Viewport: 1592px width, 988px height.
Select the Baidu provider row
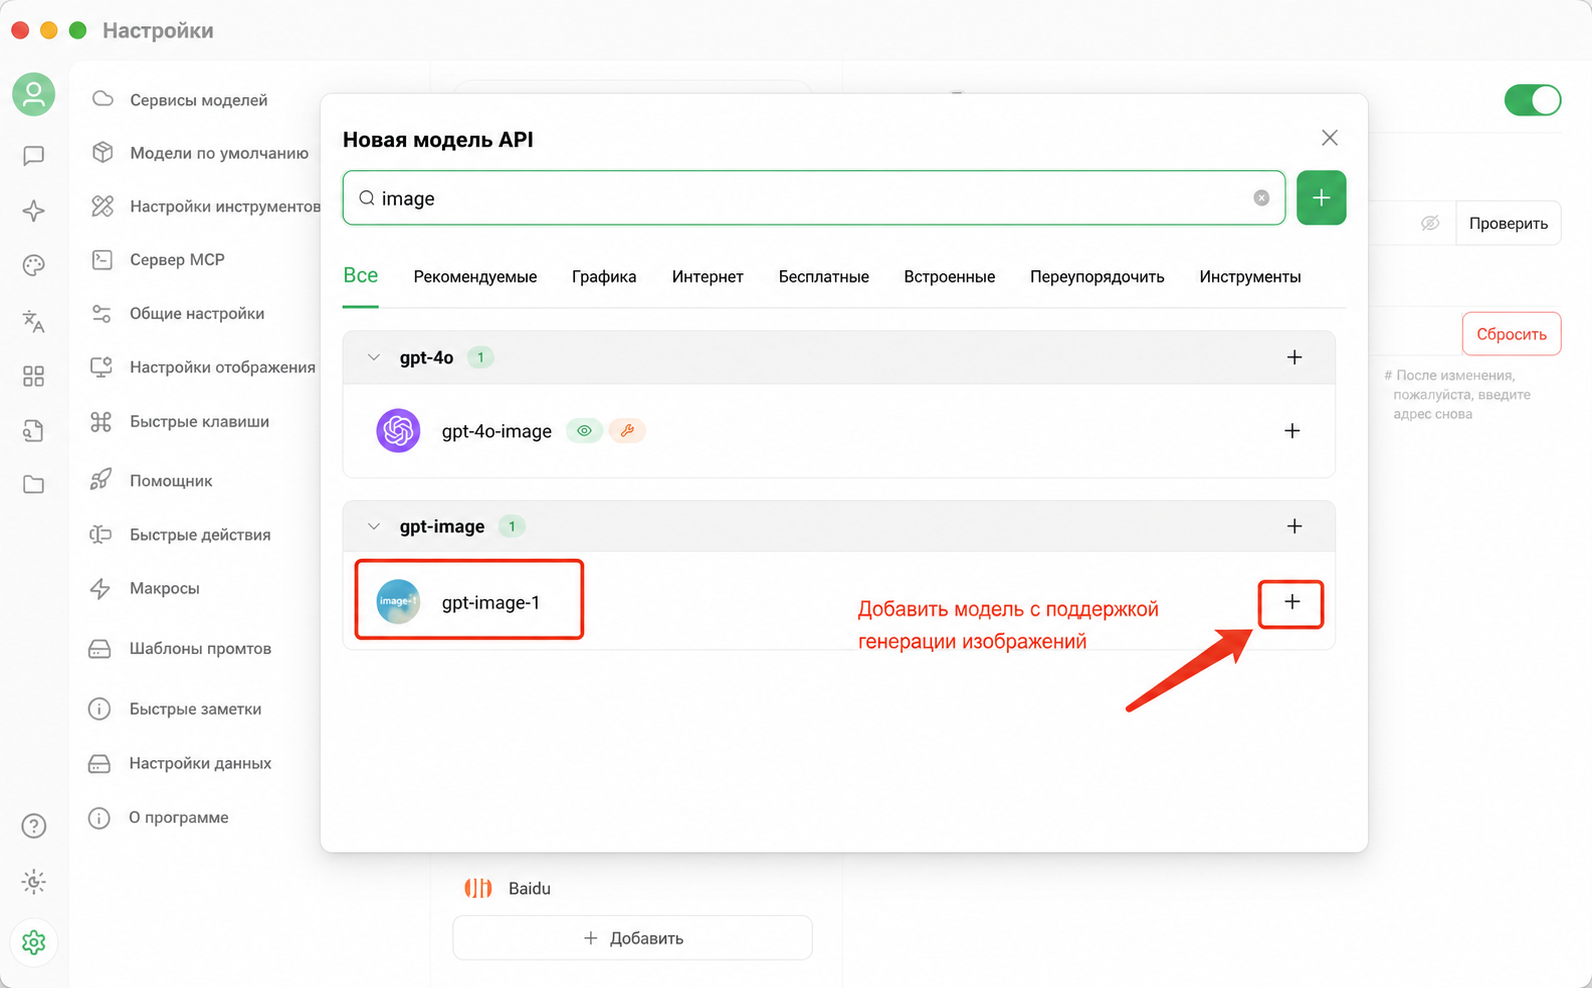click(632, 888)
